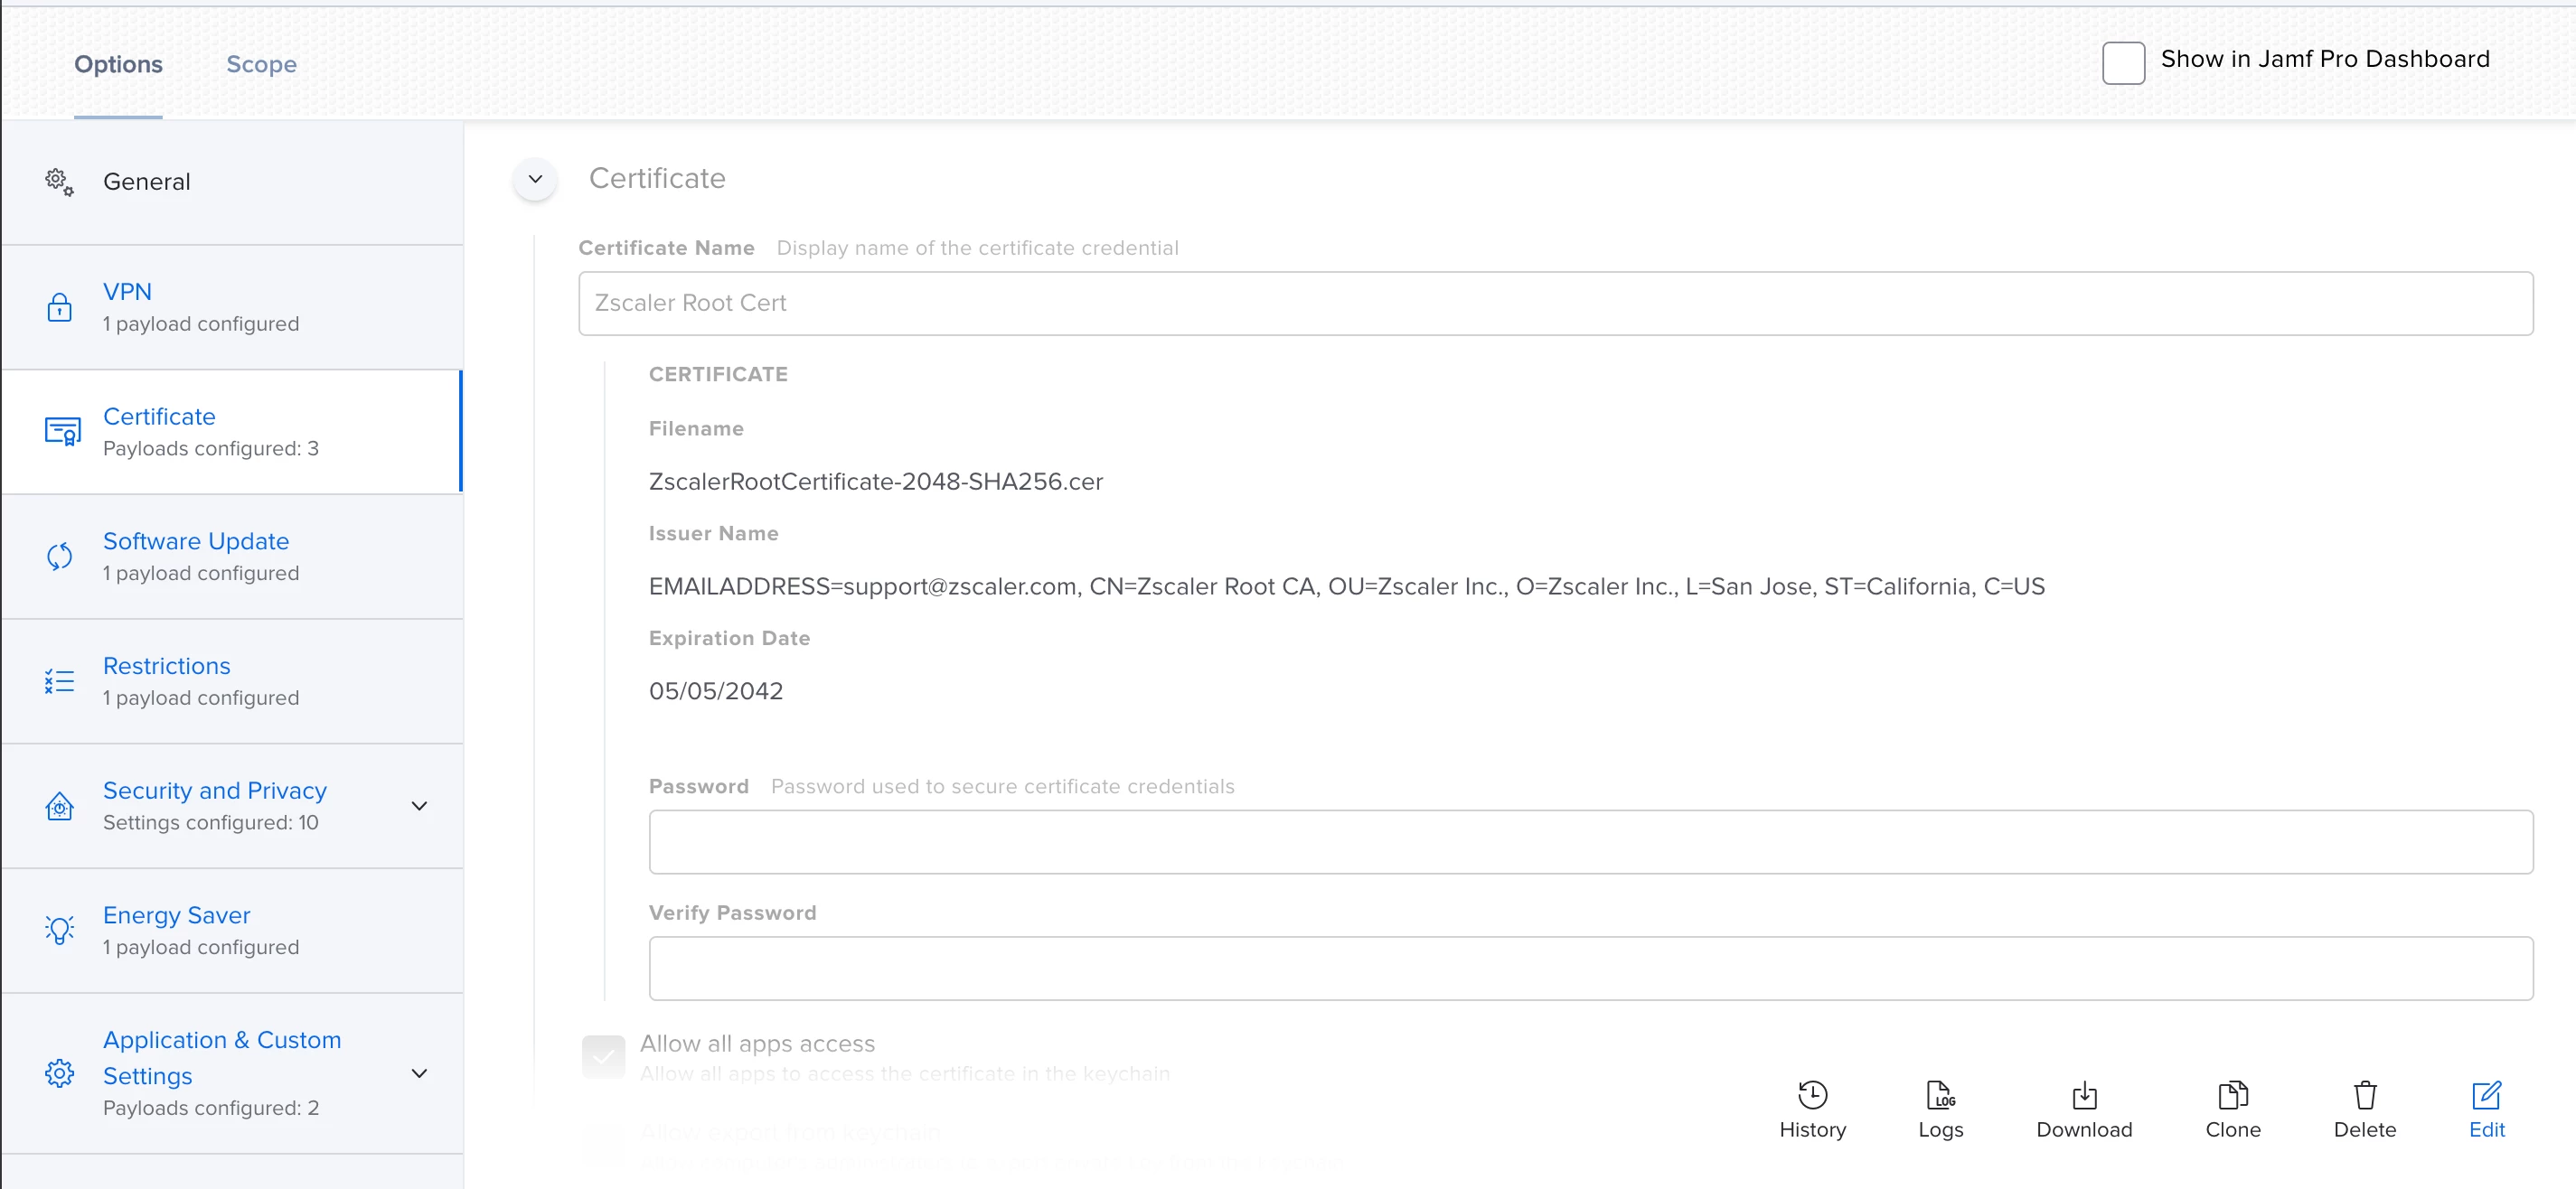Click the Delete button label
2576x1189 pixels.
[x=2364, y=1129]
